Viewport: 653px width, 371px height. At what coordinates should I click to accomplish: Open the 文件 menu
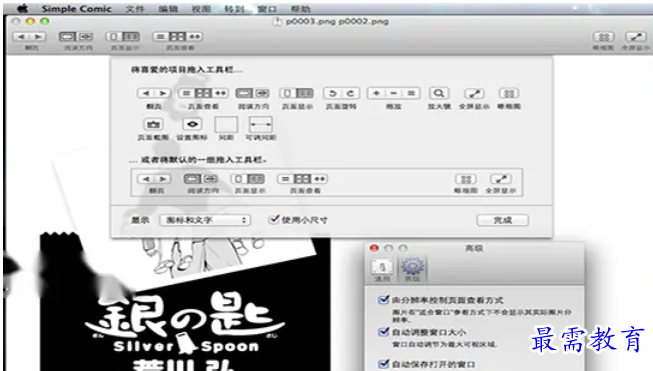(135, 9)
